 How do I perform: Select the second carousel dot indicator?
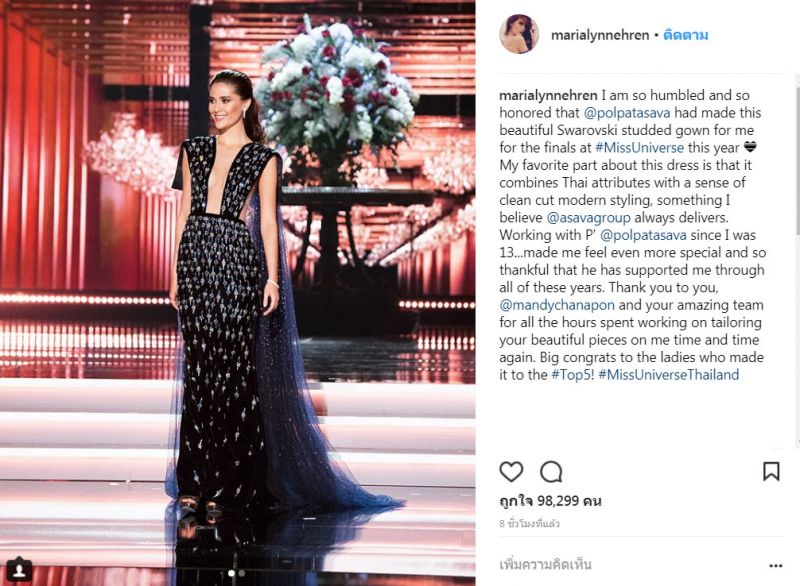click(242, 573)
